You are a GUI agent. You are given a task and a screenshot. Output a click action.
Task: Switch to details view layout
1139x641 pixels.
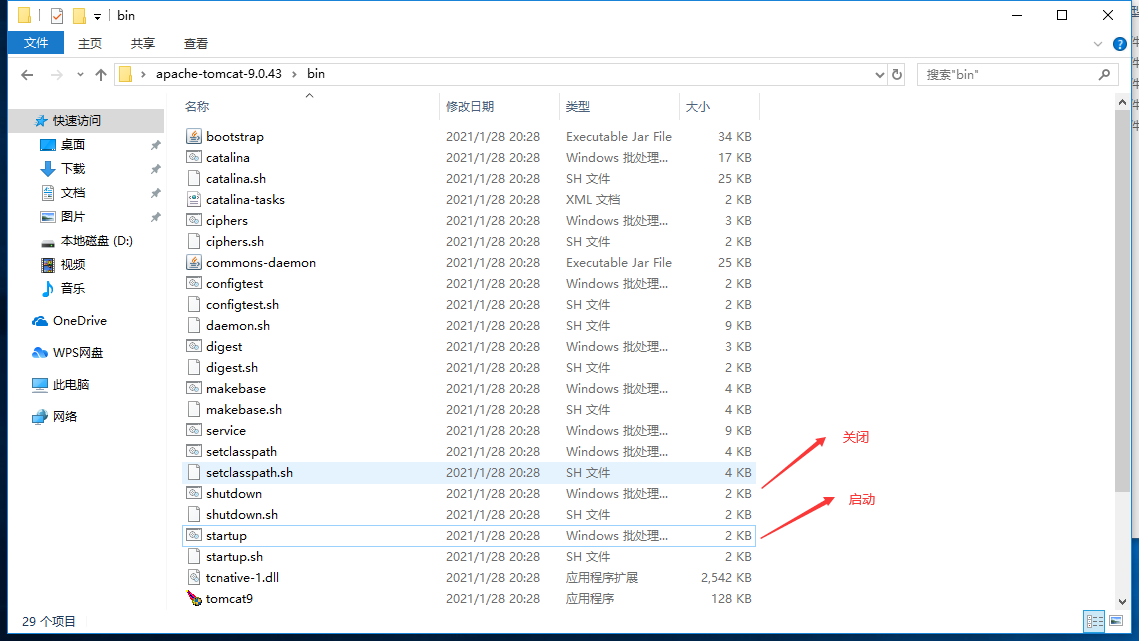(x=1095, y=621)
